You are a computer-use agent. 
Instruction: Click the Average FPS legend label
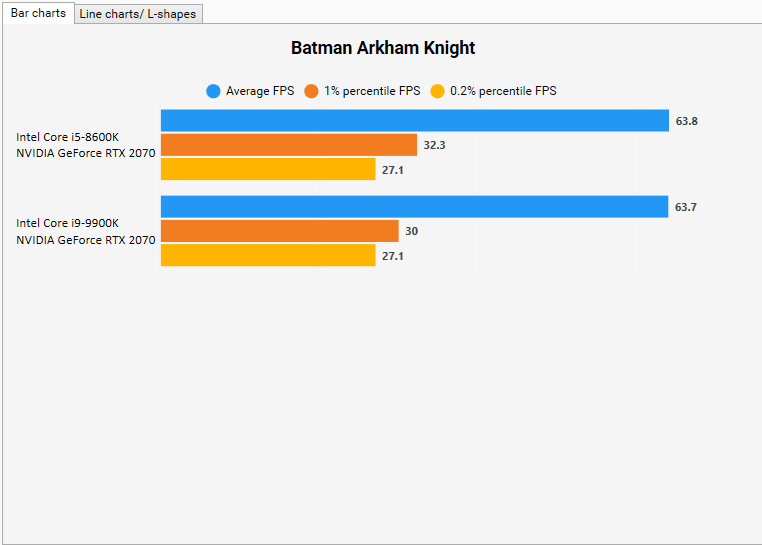pyautogui.click(x=260, y=91)
